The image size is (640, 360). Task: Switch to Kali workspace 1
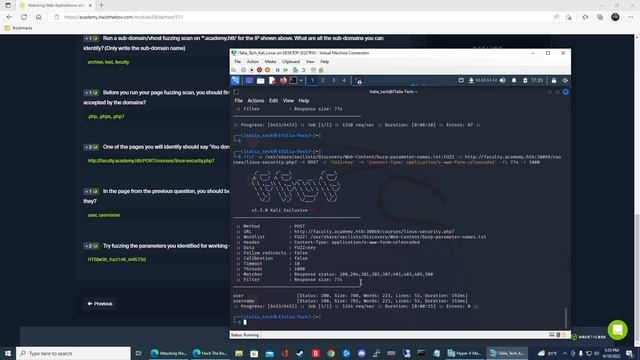(312, 80)
